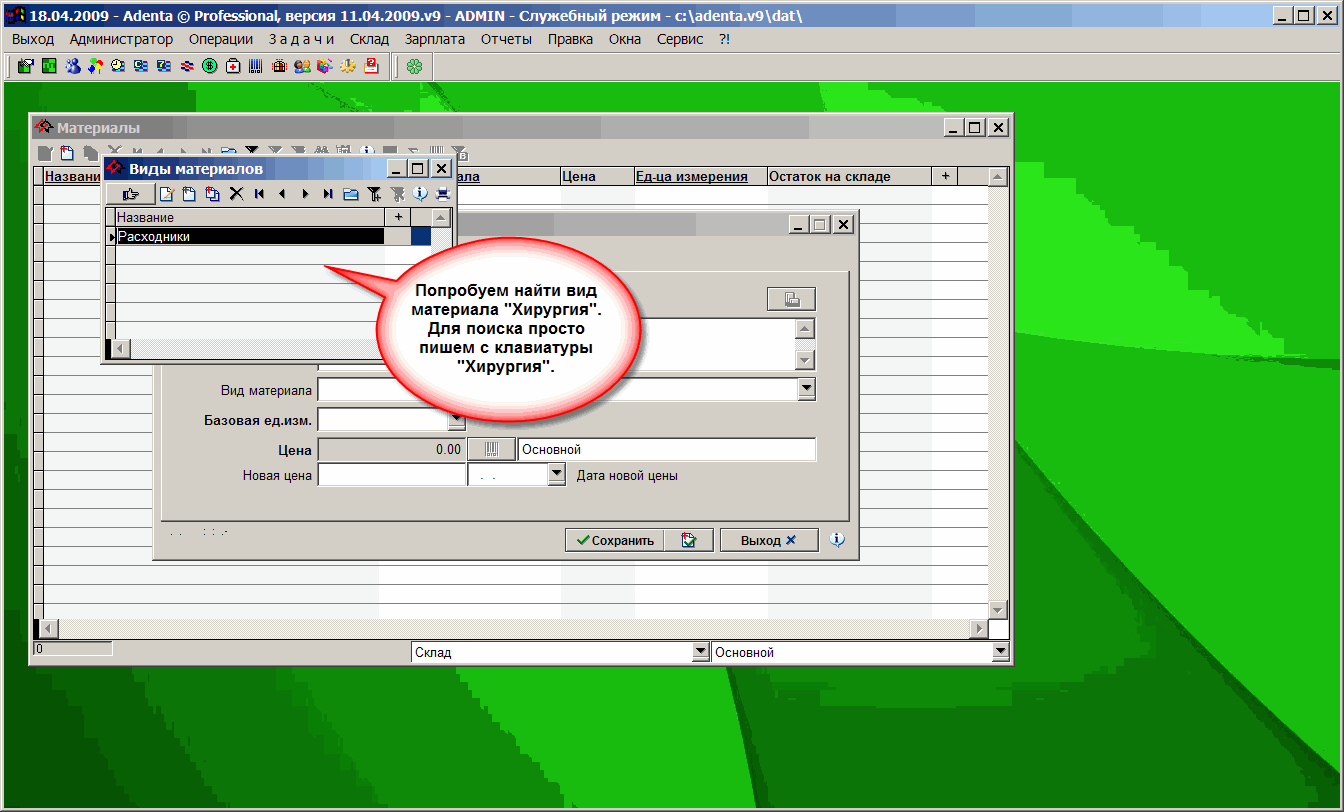Expand the Склад dropdown at bottom
Image resolution: width=1344 pixels, height=812 pixels.
click(x=700, y=652)
